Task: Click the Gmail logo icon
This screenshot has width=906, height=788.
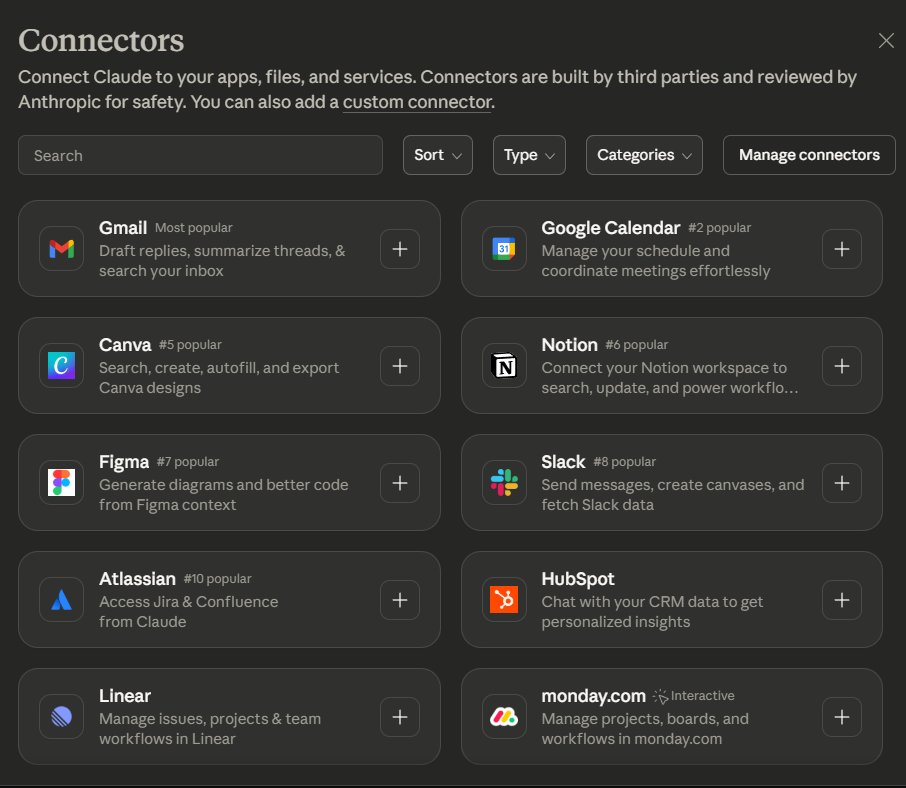Action: coord(61,249)
